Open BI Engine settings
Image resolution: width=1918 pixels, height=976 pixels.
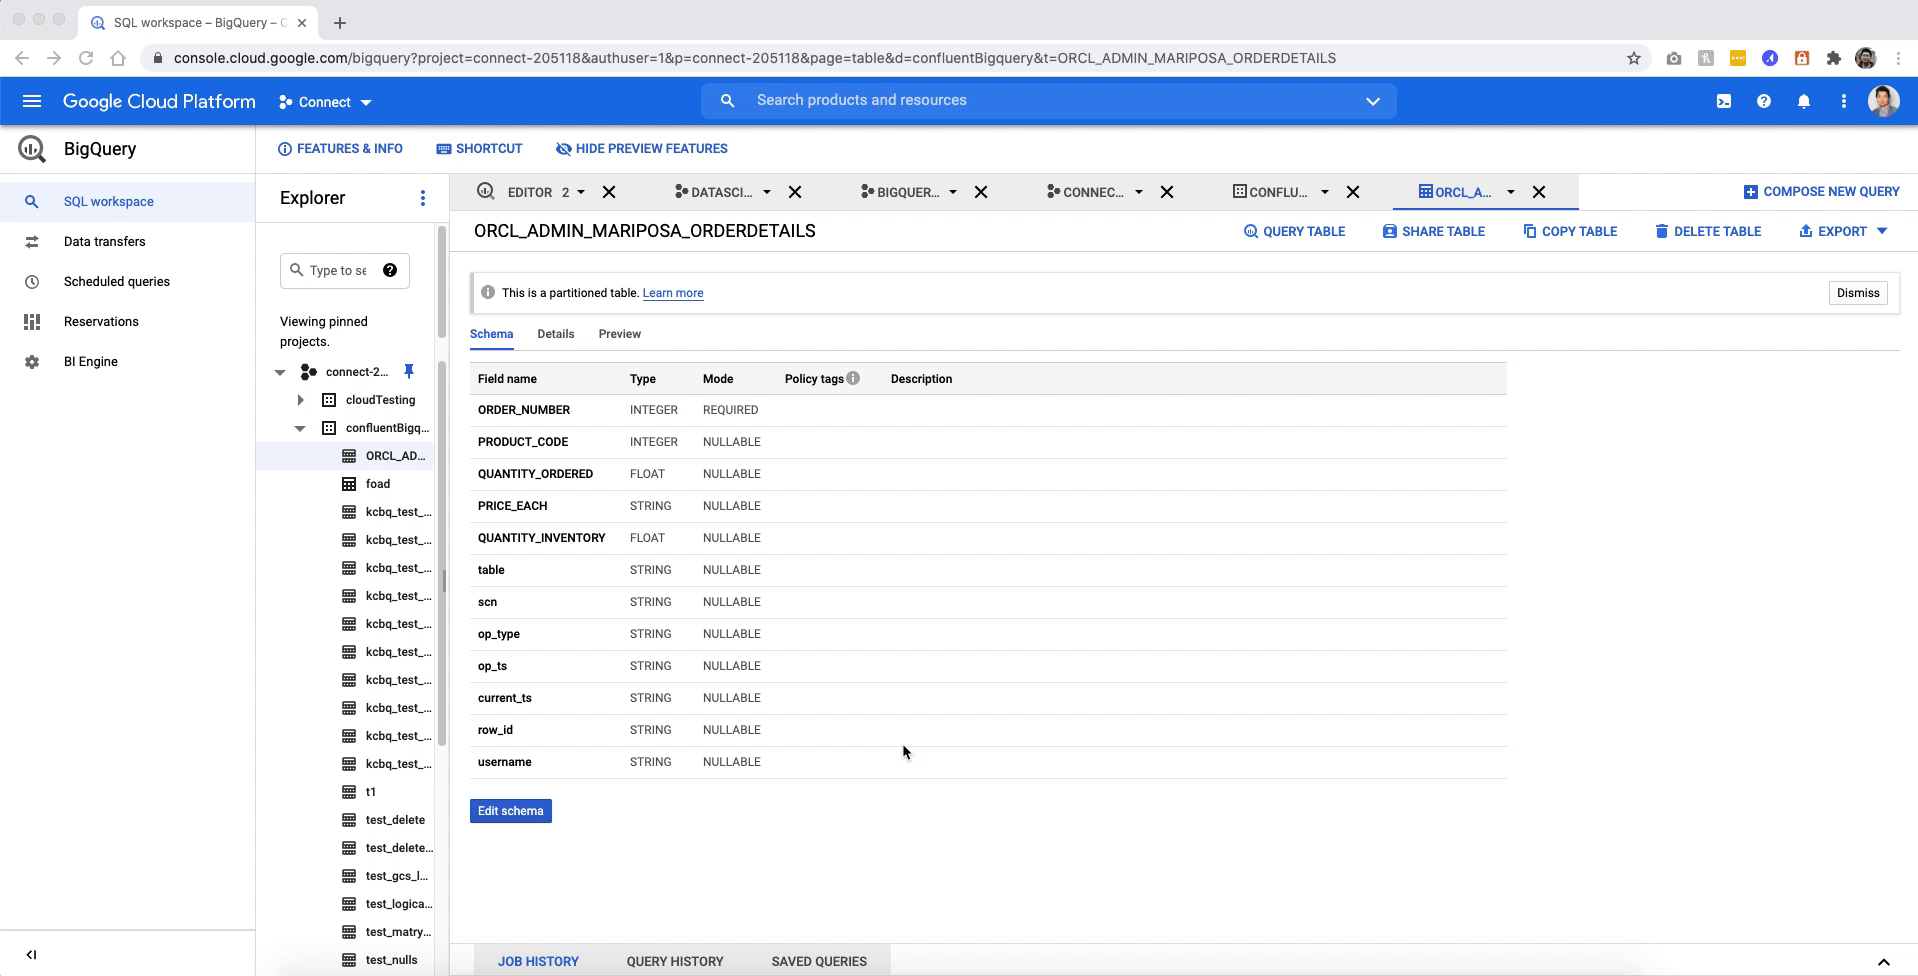pyautogui.click(x=90, y=361)
